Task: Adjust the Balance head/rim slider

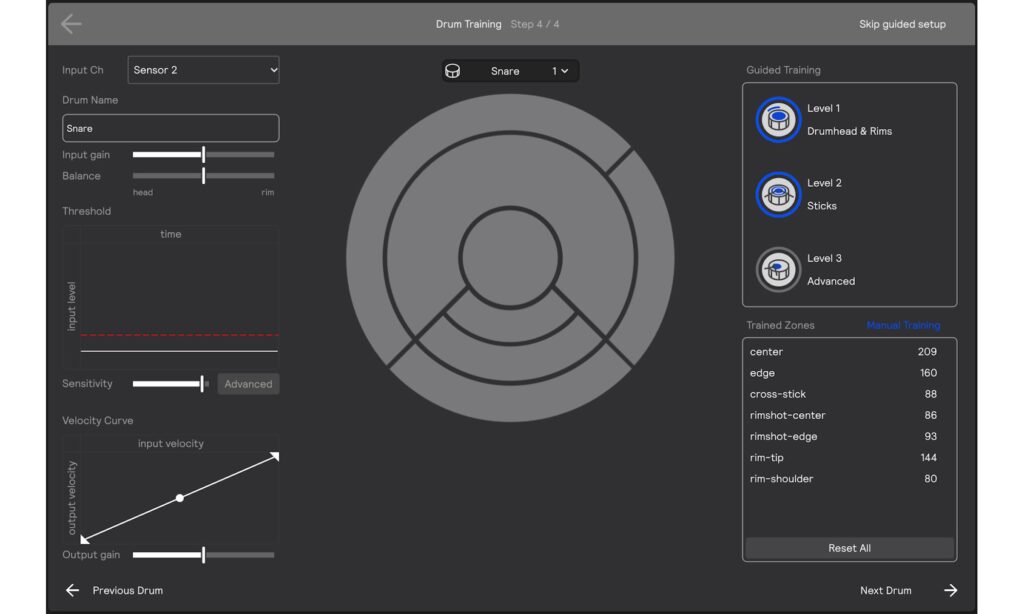Action: tap(203, 176)
